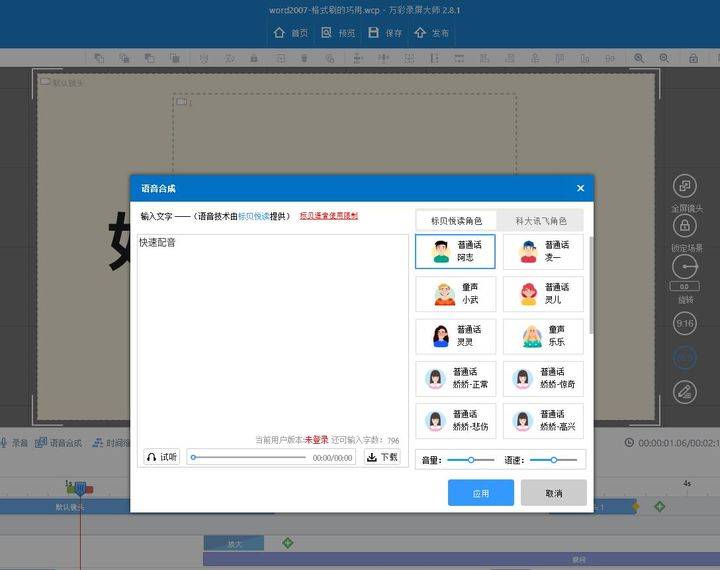The height and width of the screenshot is (570, 720).
Task: Select the 普通话 阿志 voice avatar
Action: pos(455,251)
